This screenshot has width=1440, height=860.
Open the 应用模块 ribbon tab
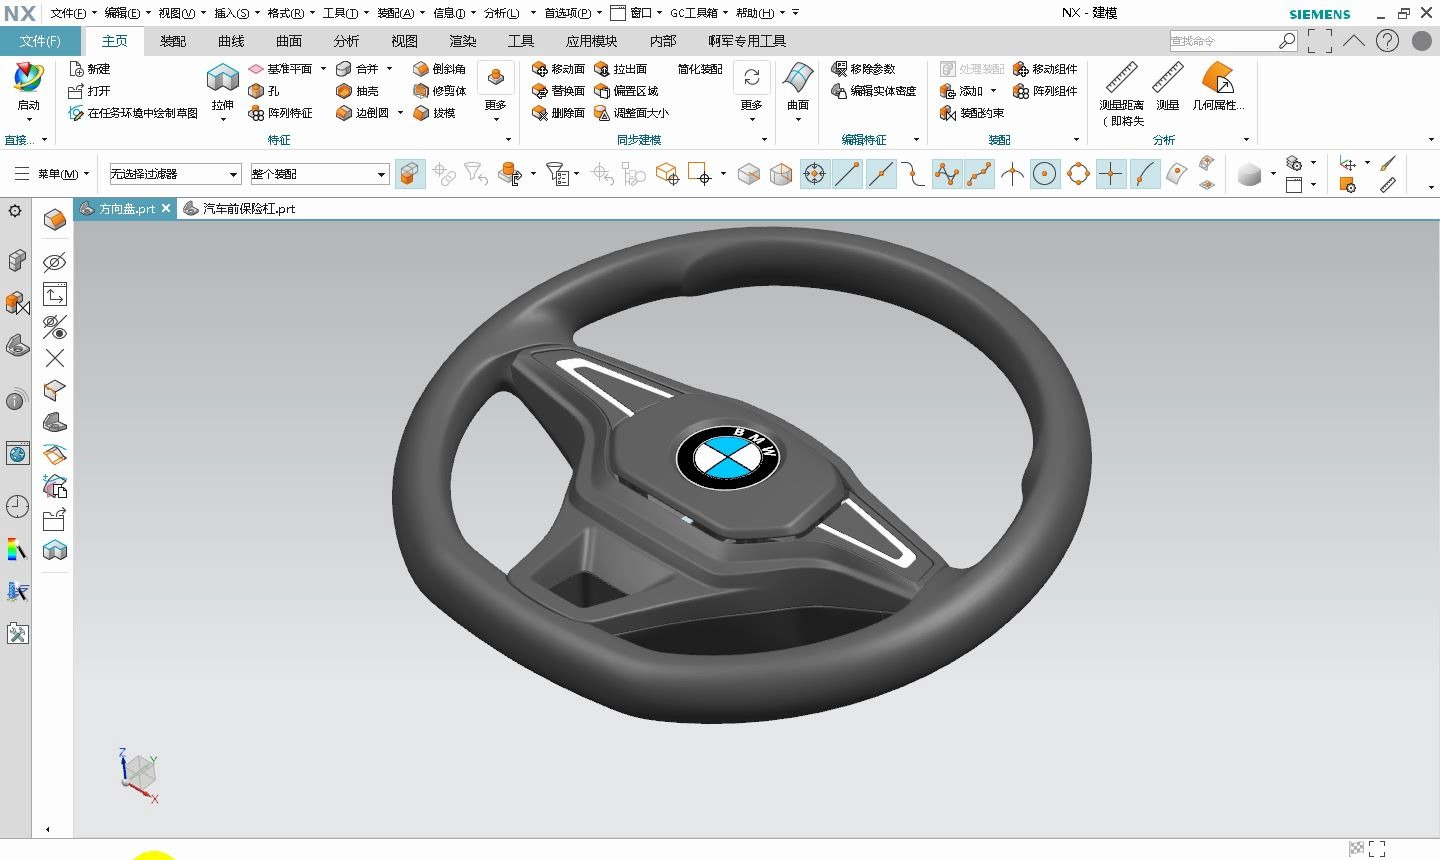click(591, 41)
